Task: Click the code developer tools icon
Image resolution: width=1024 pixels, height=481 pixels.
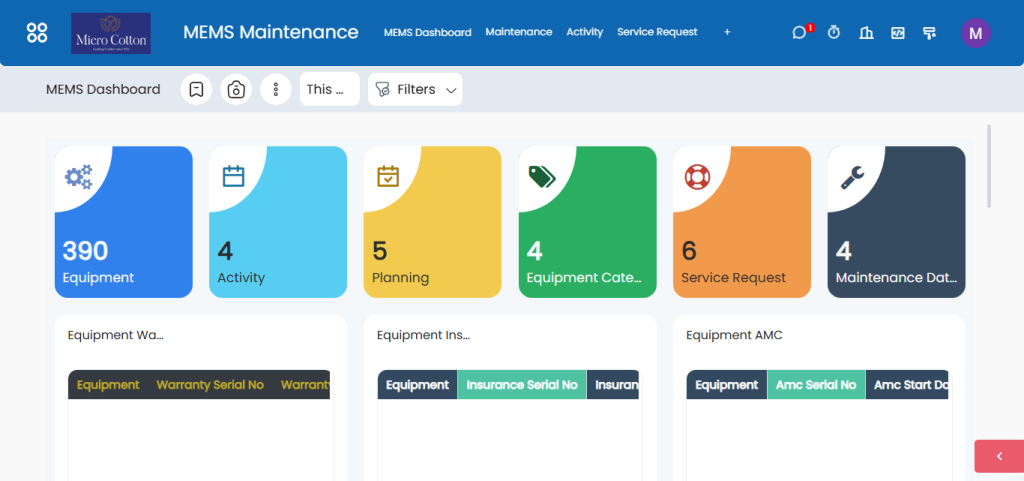Action: tap(898, 33)
